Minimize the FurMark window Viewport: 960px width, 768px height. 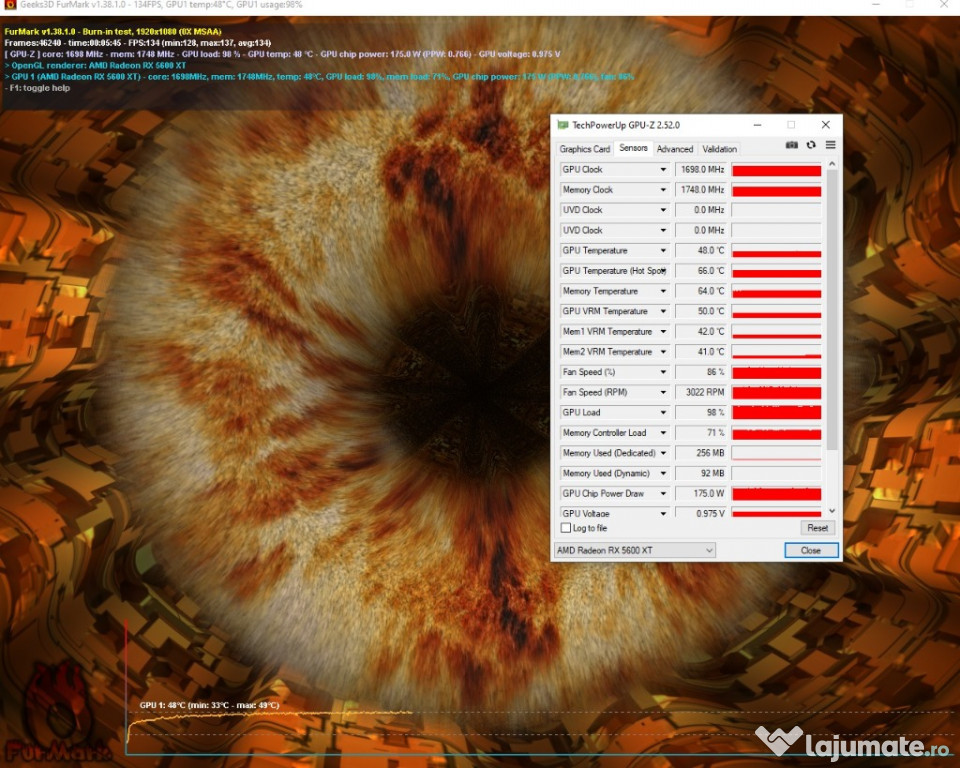[x=876, y=4]
